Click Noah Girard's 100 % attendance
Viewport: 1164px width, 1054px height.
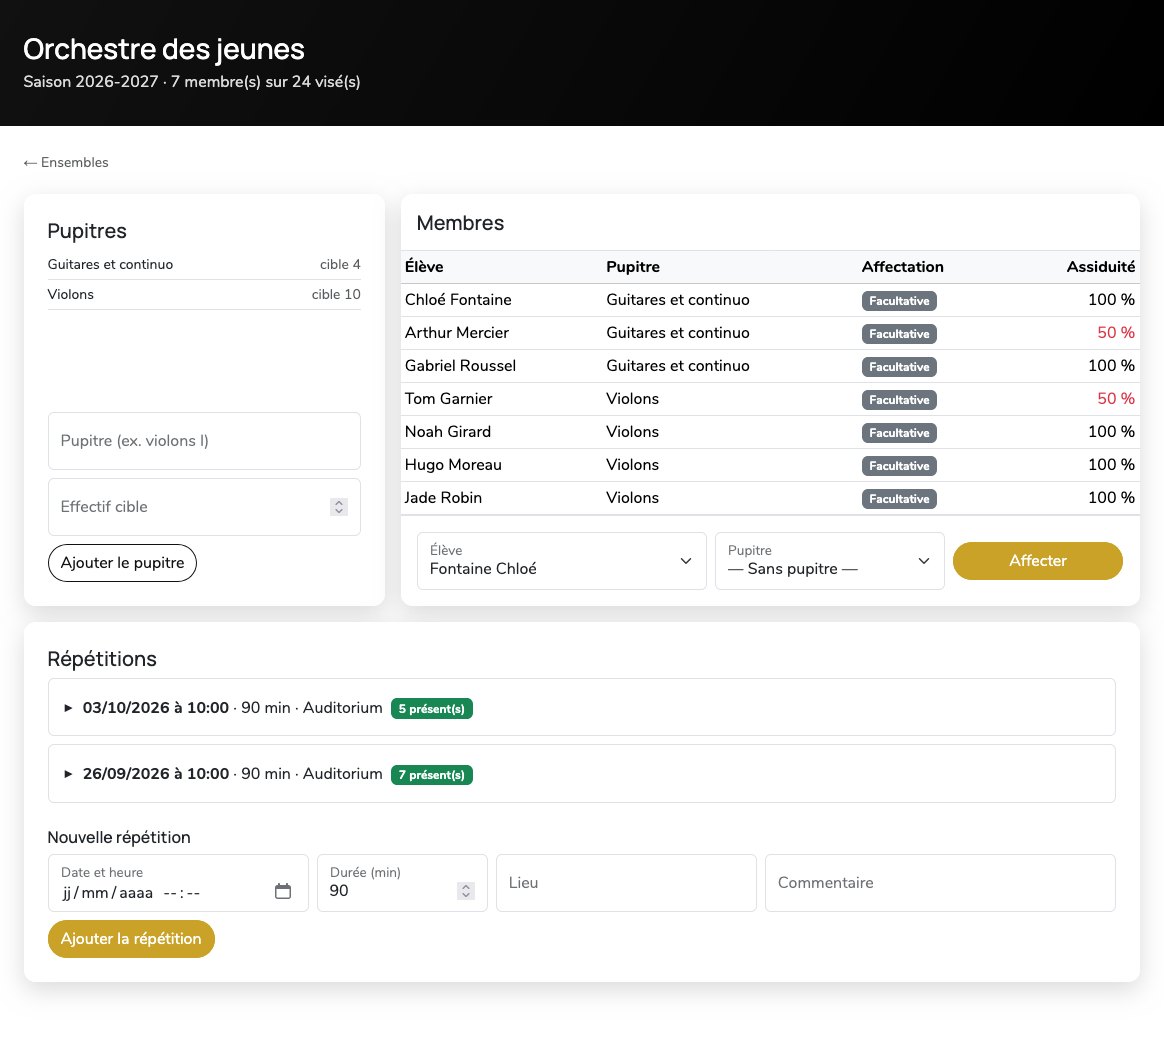(1111, 432)
